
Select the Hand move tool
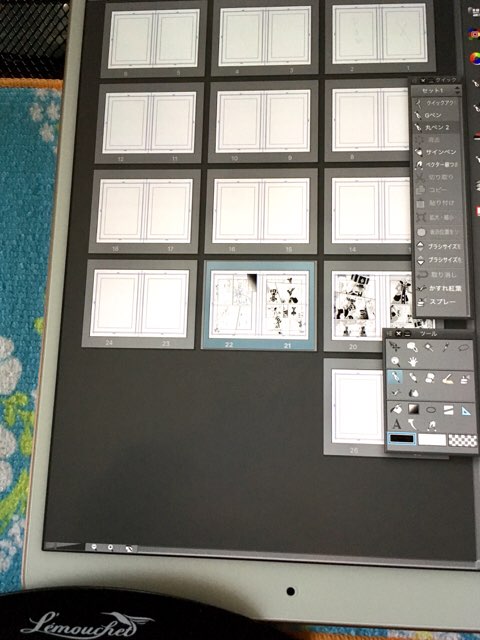(413, 362)
